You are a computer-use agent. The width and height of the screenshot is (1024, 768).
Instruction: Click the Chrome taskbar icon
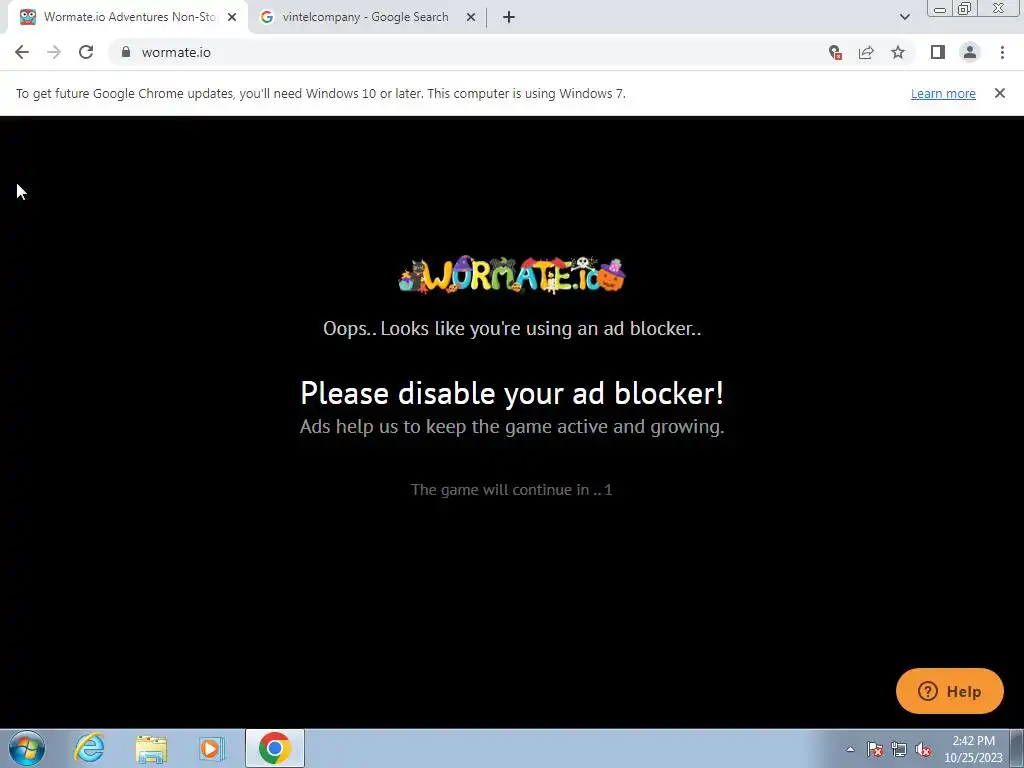(275, 748)
